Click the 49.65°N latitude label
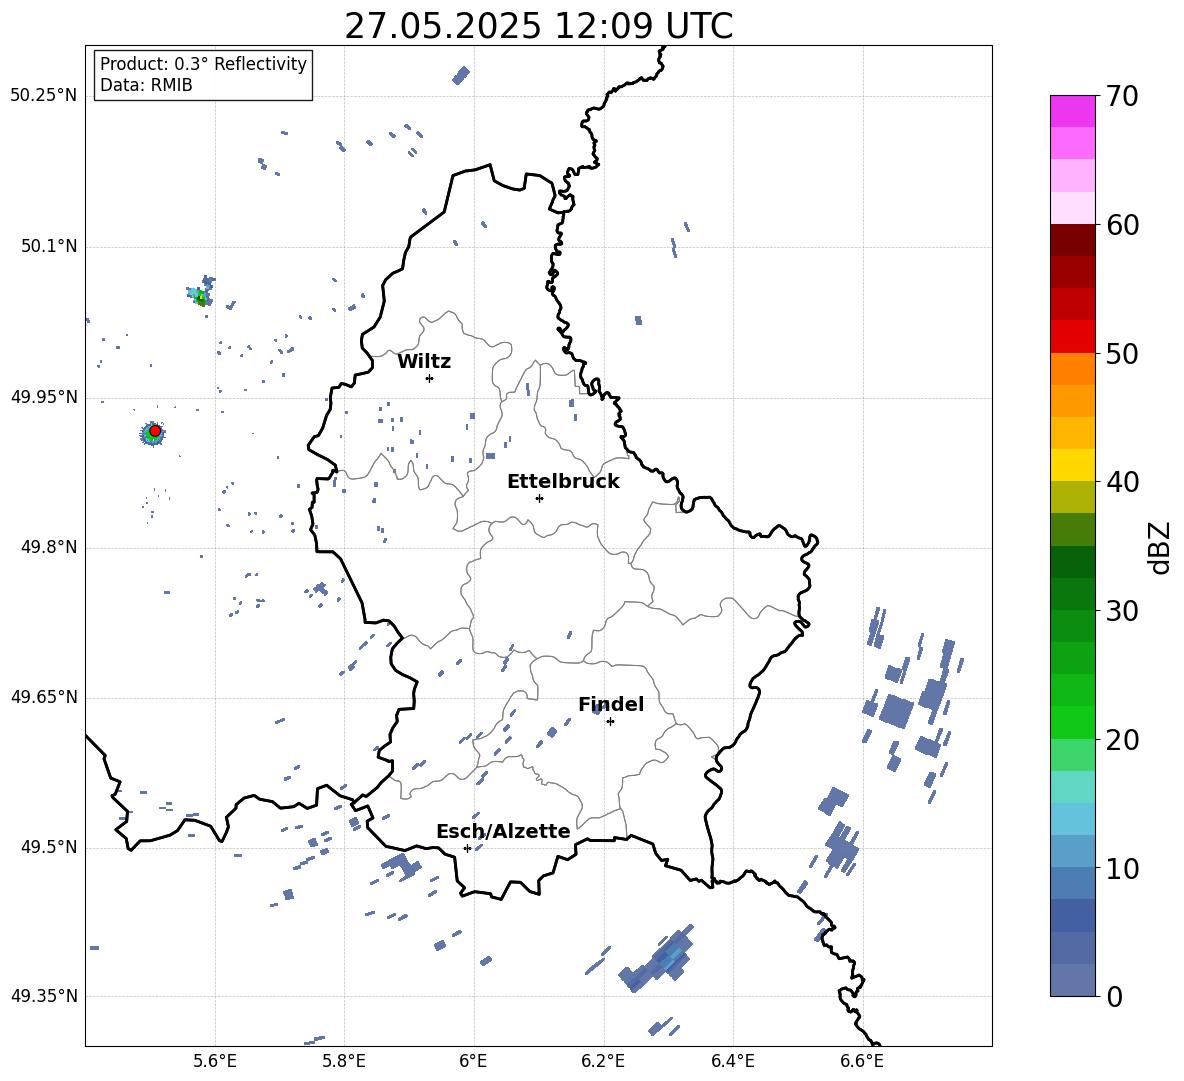The image size is (1184, 1081). 44,697
